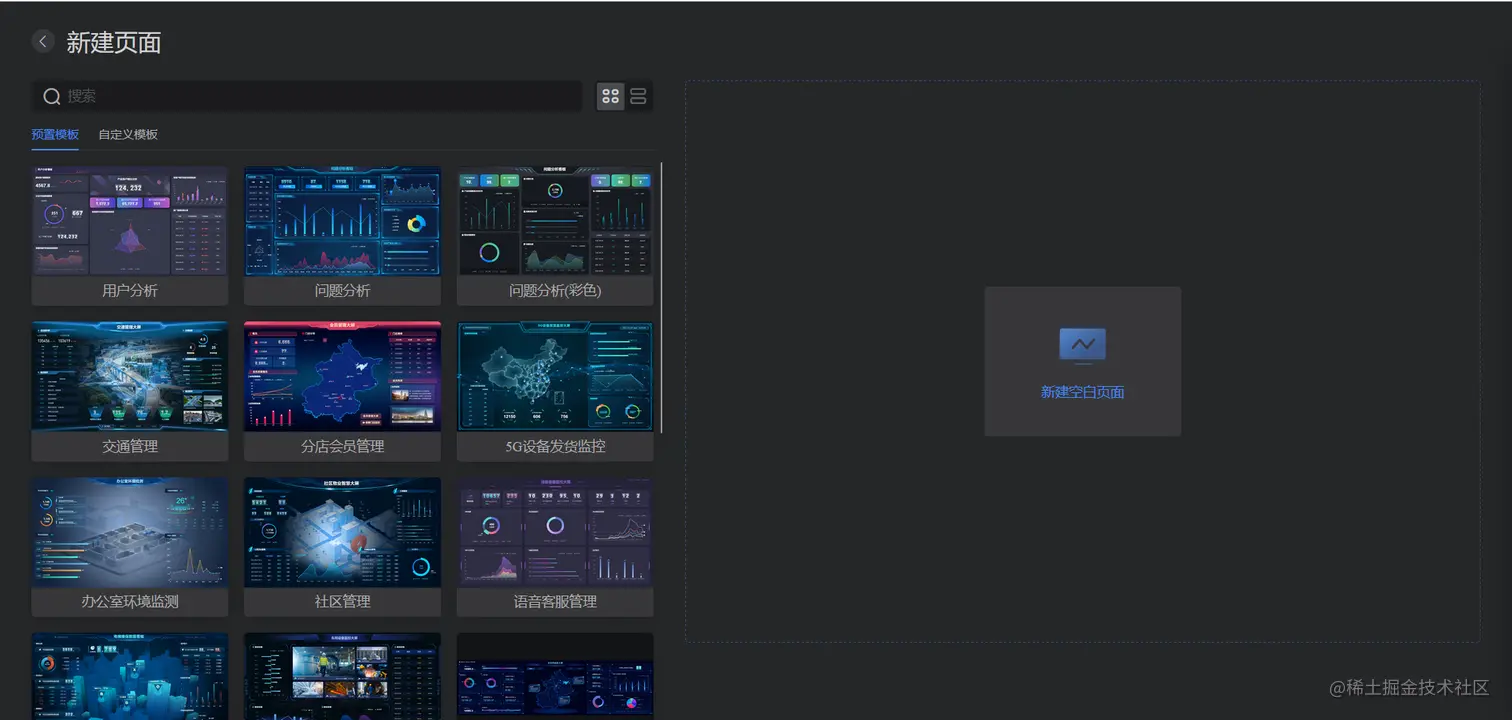Open the 5G设备发货监控 template thumbnail

click(x=555, y=377)
